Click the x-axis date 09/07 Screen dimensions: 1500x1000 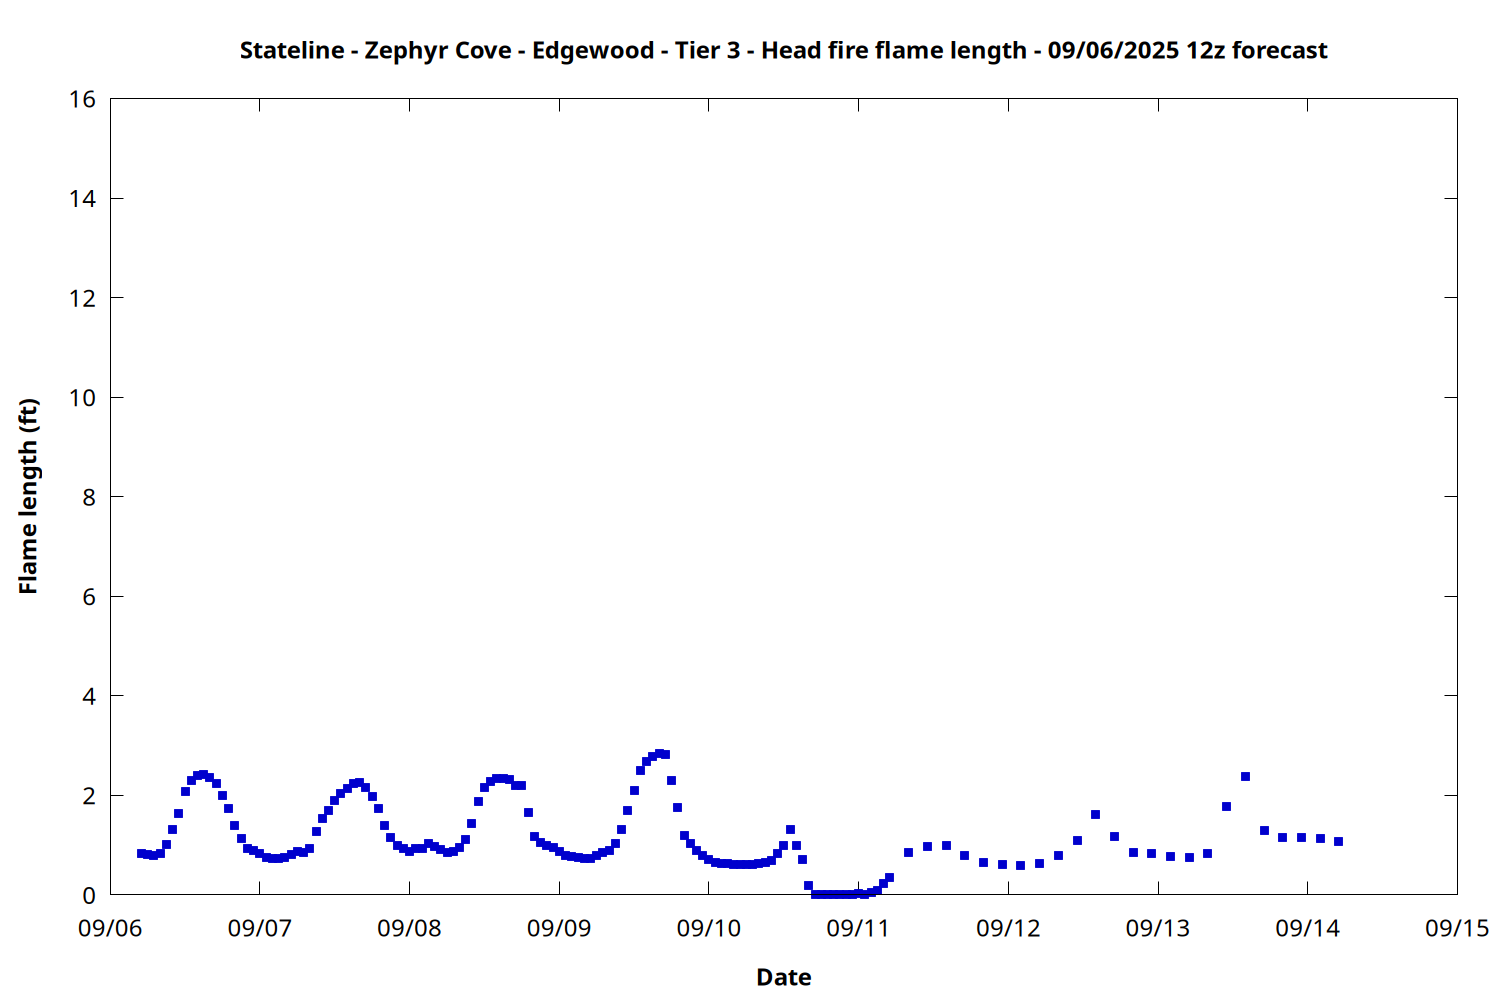point(260,928)
